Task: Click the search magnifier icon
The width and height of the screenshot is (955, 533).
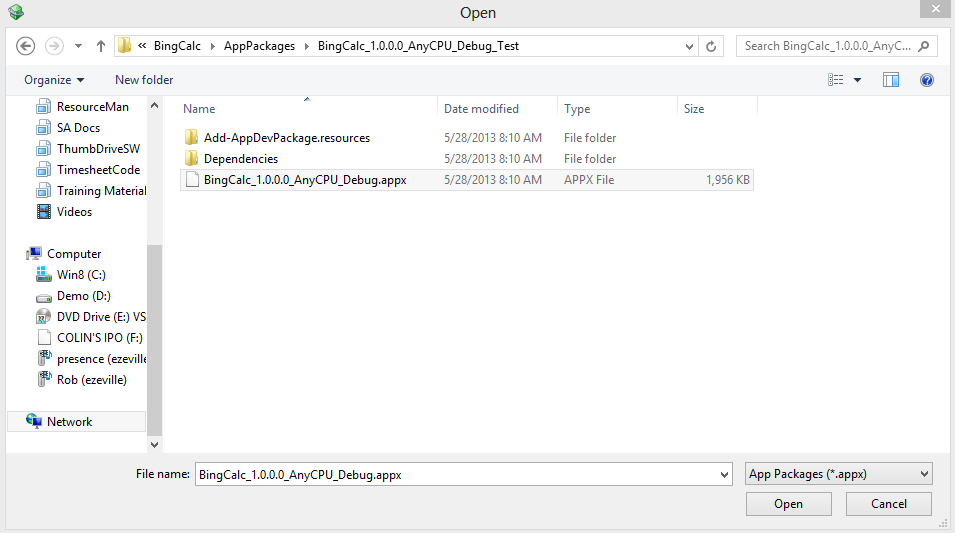Action: tap(924, 46)
